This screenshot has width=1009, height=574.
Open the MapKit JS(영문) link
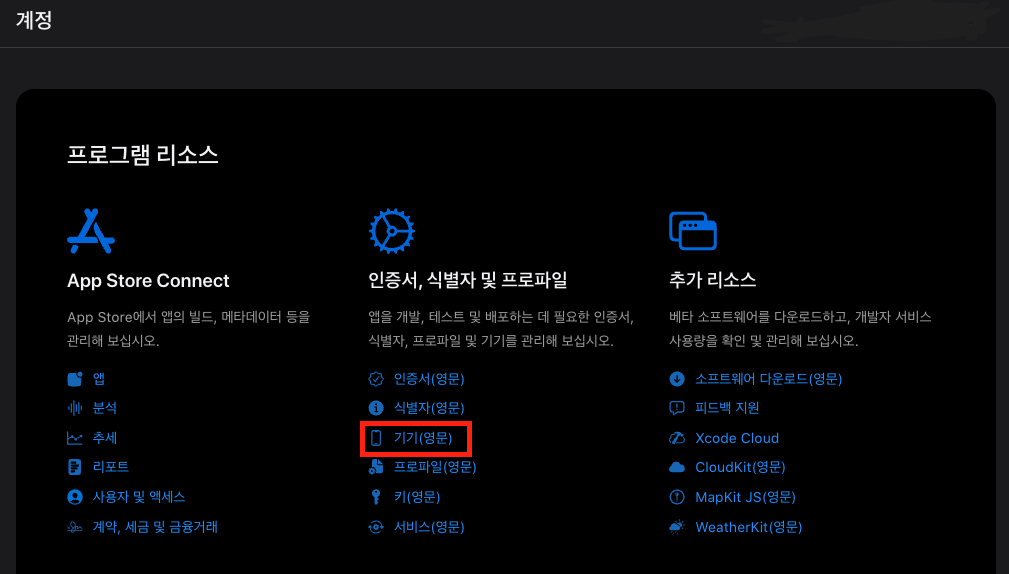(745, 497)
